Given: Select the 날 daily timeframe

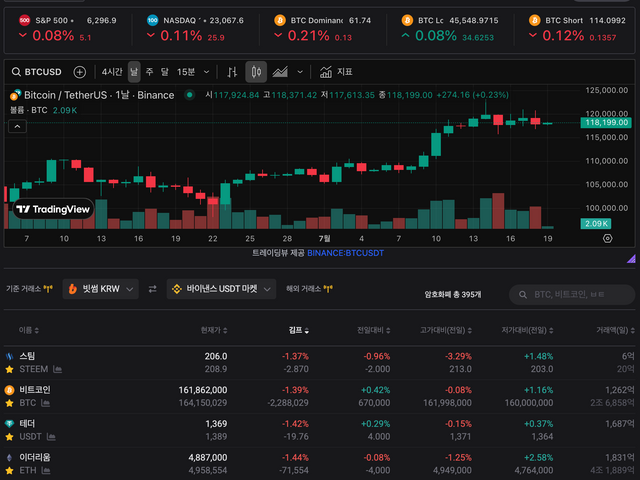Looking at the screenshot, I should click(x=134, y=72).
